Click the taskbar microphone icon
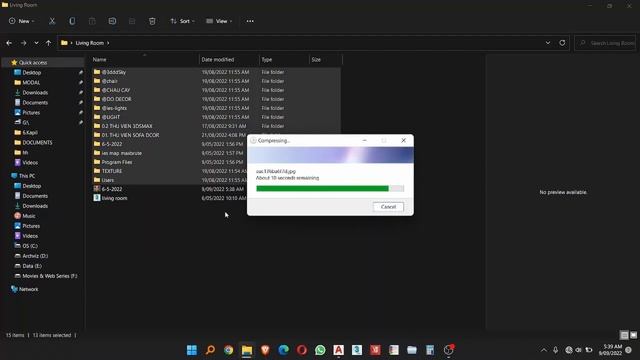640x360 pixels. [556, 350]
